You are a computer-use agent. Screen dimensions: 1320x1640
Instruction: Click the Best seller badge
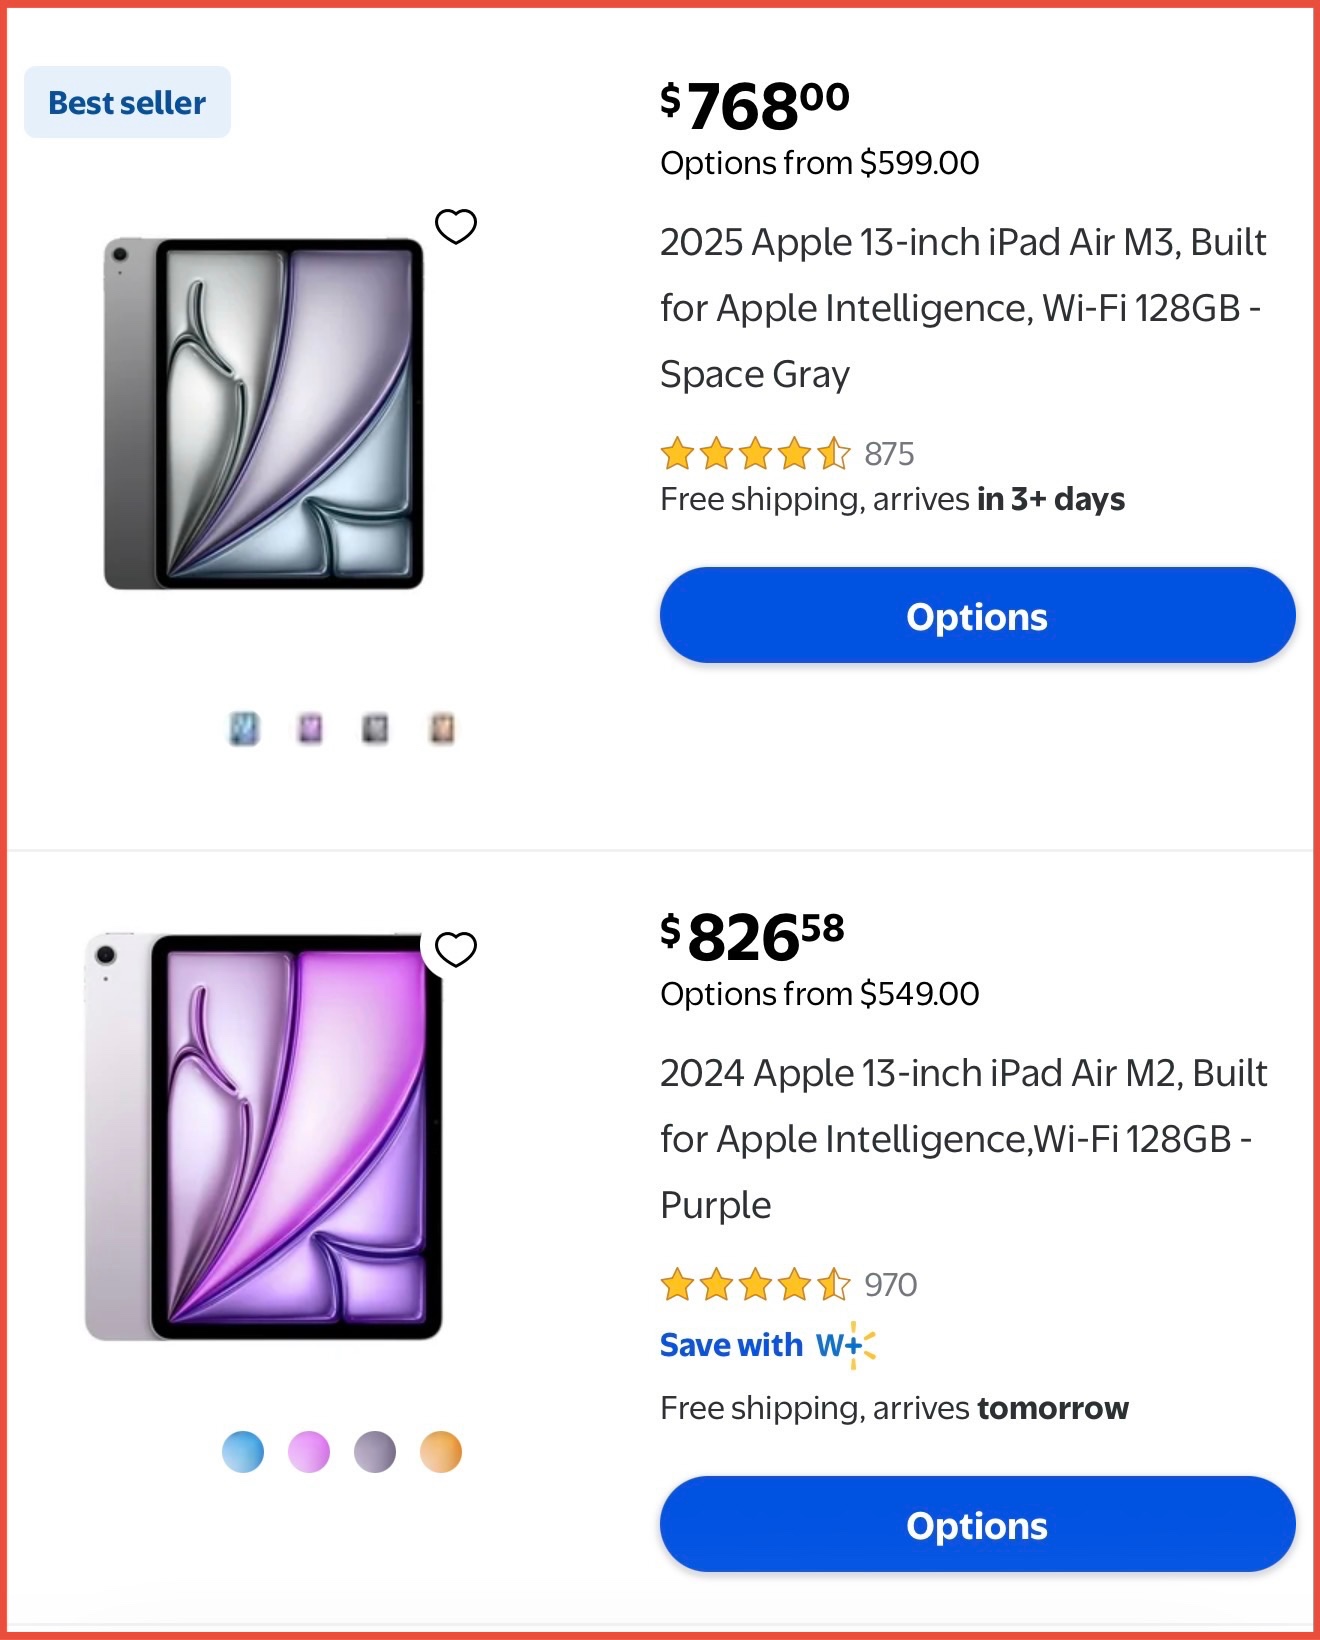pos(127,103)
